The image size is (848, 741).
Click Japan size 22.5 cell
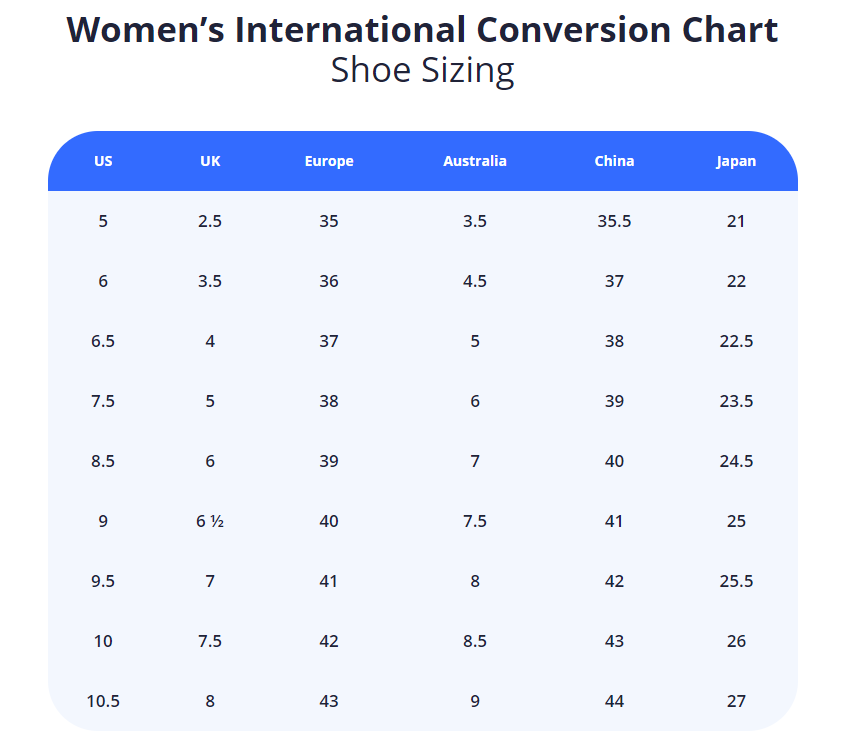click(x=736, y=341)
